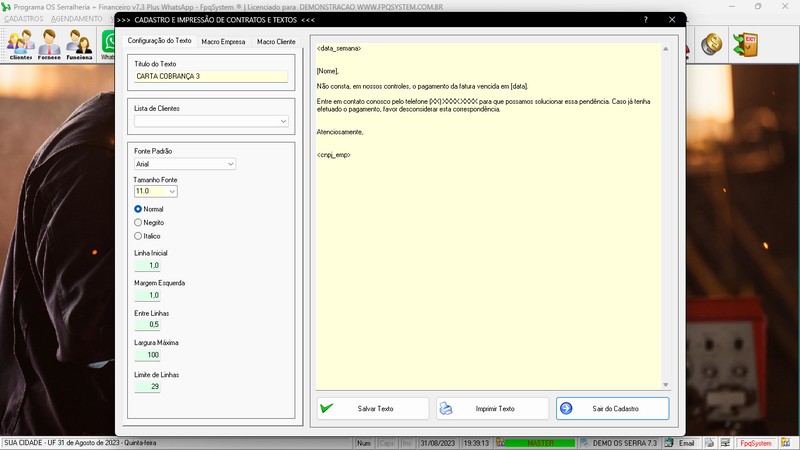Click the Linha Inicial value field
This screenshot has width=800, height=450.
tap(147, 265)
